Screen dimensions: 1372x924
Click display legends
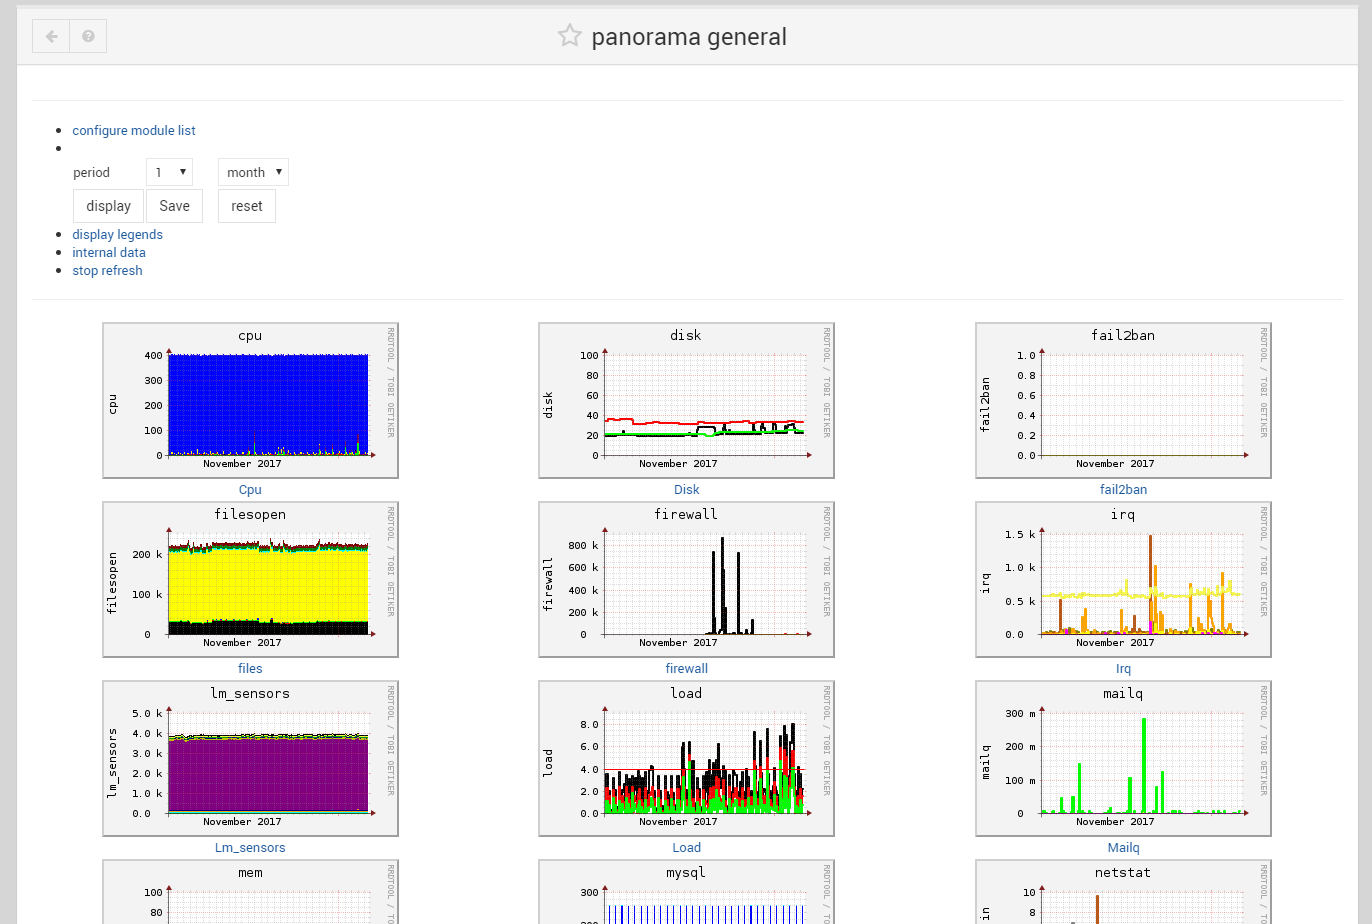117,234
